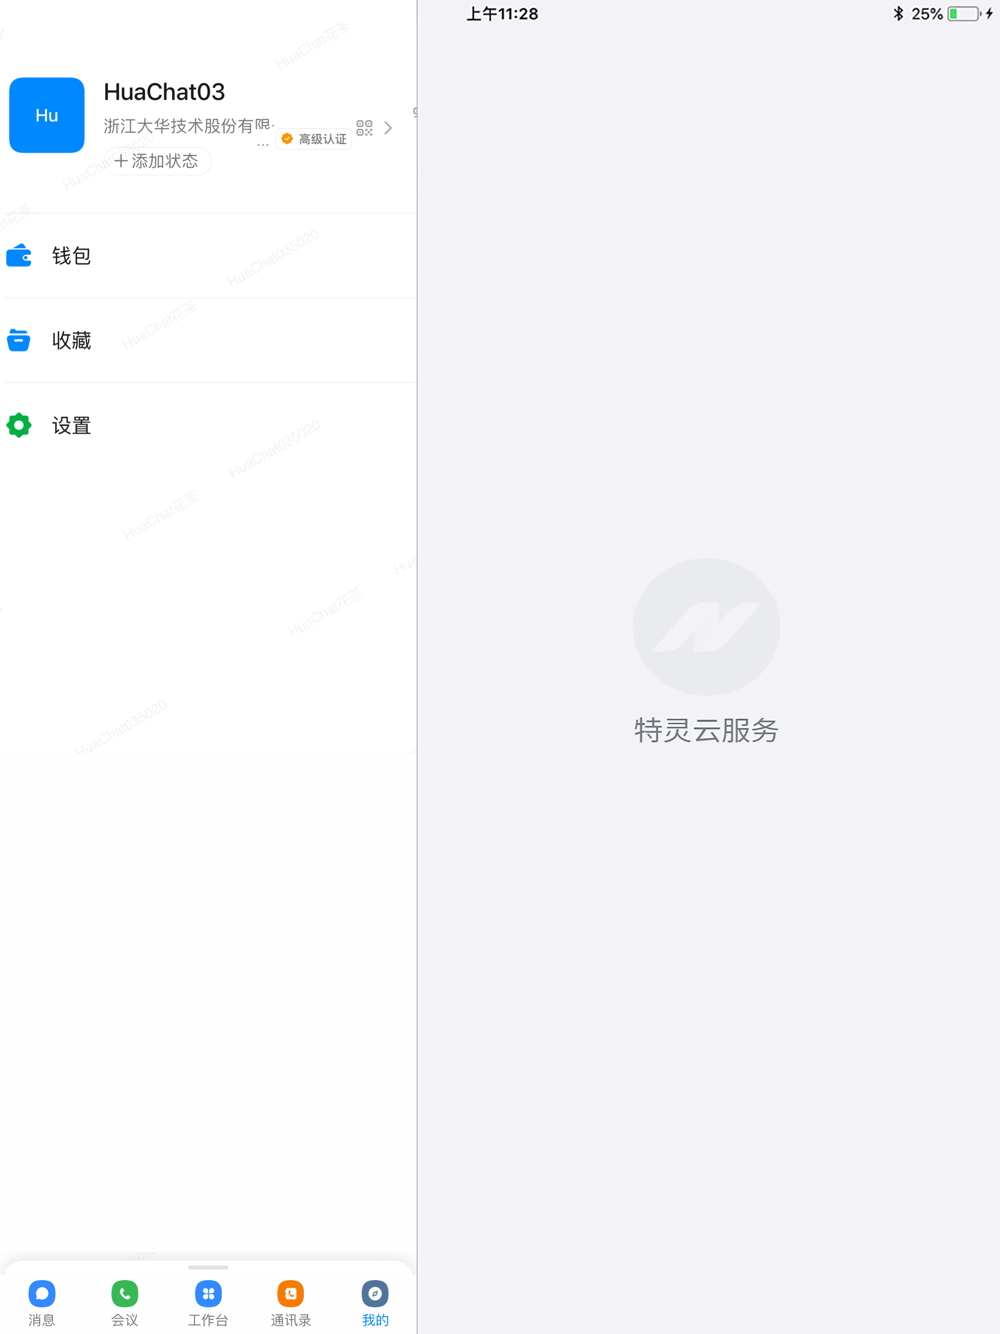Click the battery status indicator
This screenshot has height=1334, width=1000.
(964, 14)
